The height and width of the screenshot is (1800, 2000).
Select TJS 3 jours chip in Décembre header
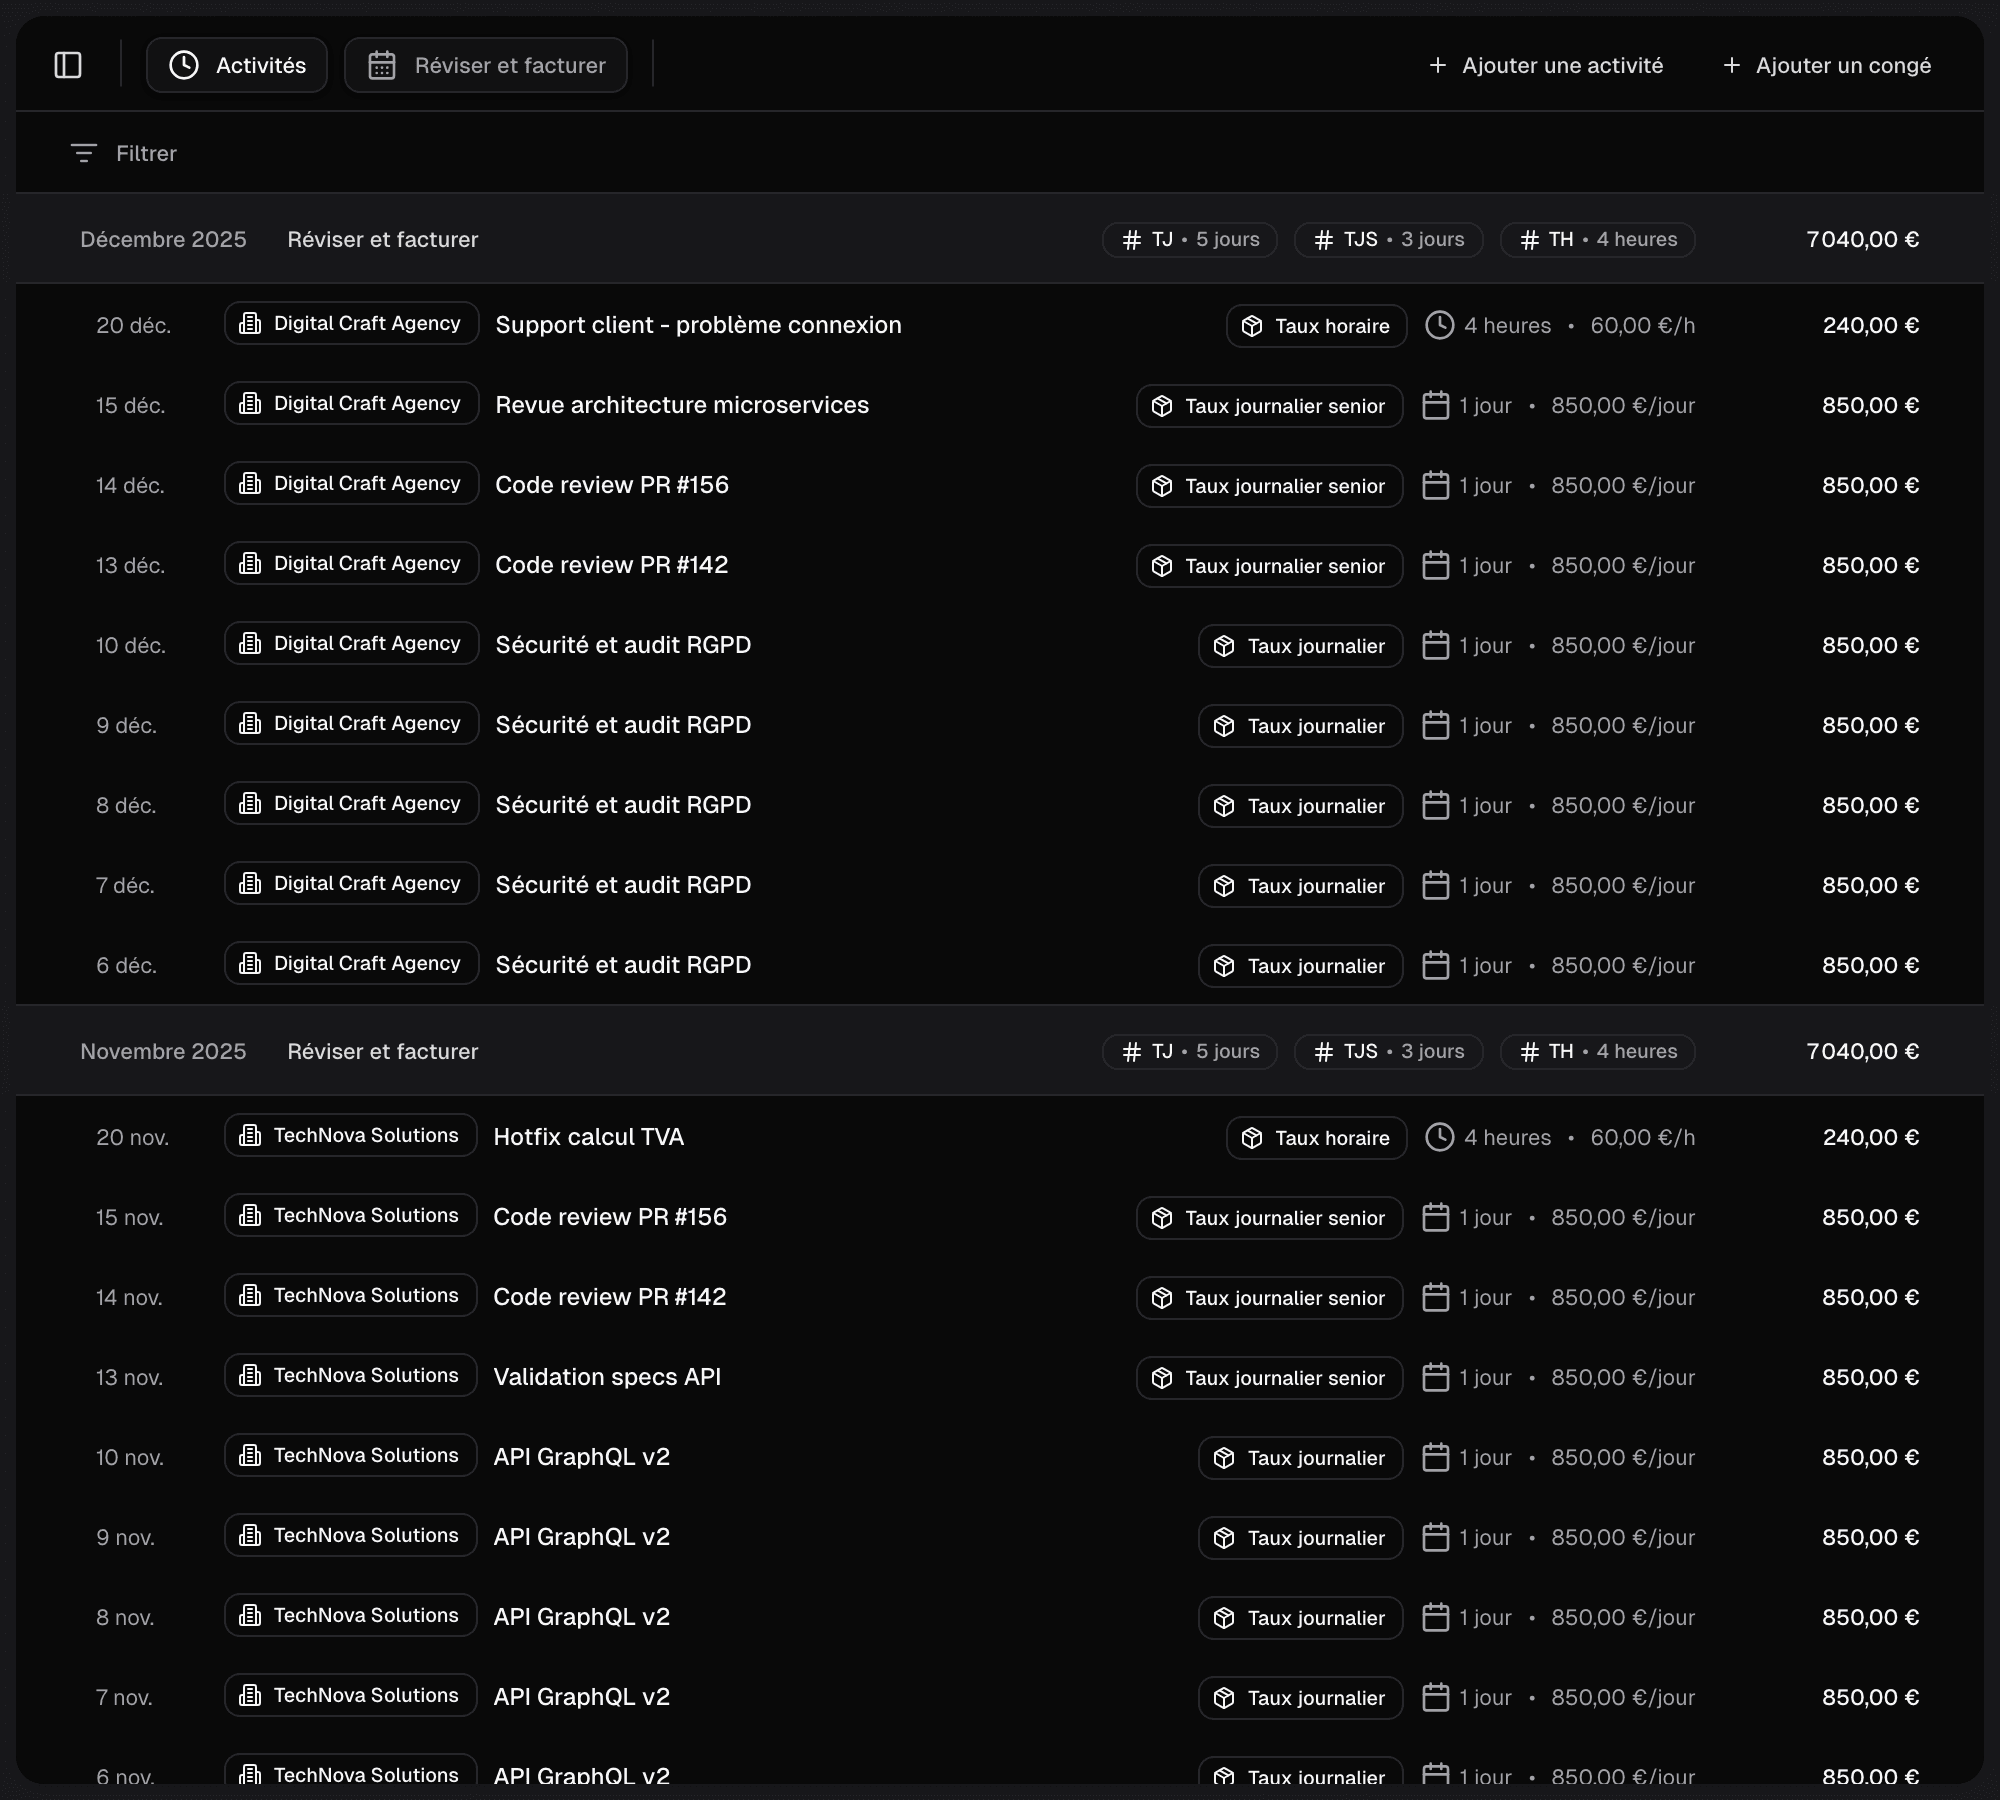[x=1388, y=239]
